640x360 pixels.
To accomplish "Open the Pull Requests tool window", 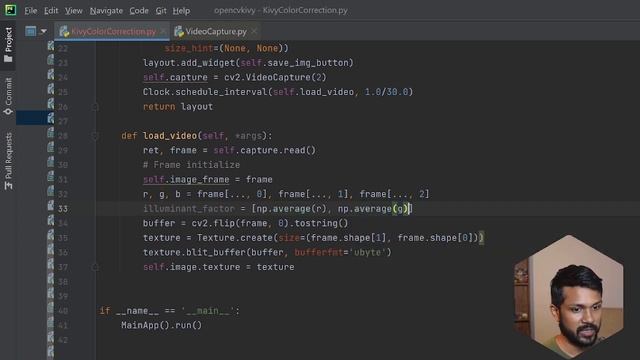I will (8, 161).
